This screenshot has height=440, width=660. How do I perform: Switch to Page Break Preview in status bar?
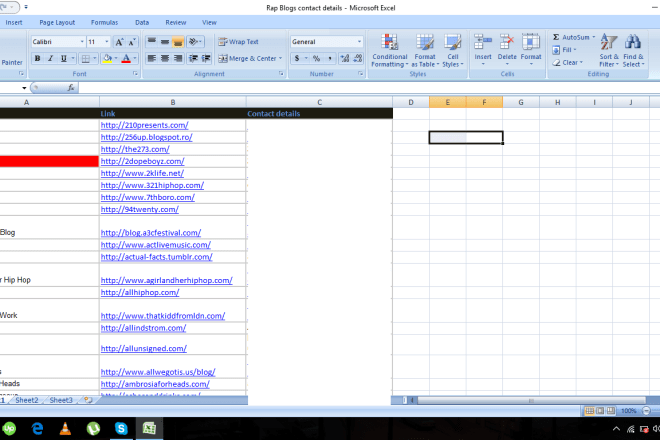611,411
